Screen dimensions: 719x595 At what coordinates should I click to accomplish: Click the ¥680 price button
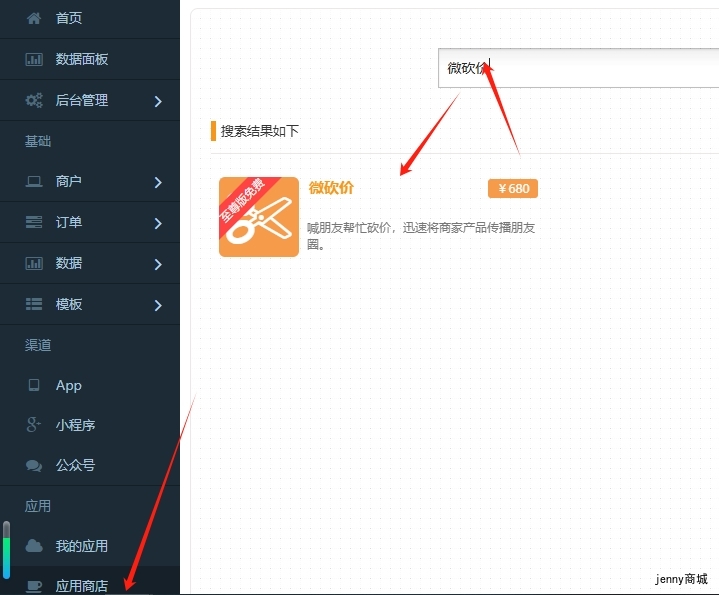point(513,189)
